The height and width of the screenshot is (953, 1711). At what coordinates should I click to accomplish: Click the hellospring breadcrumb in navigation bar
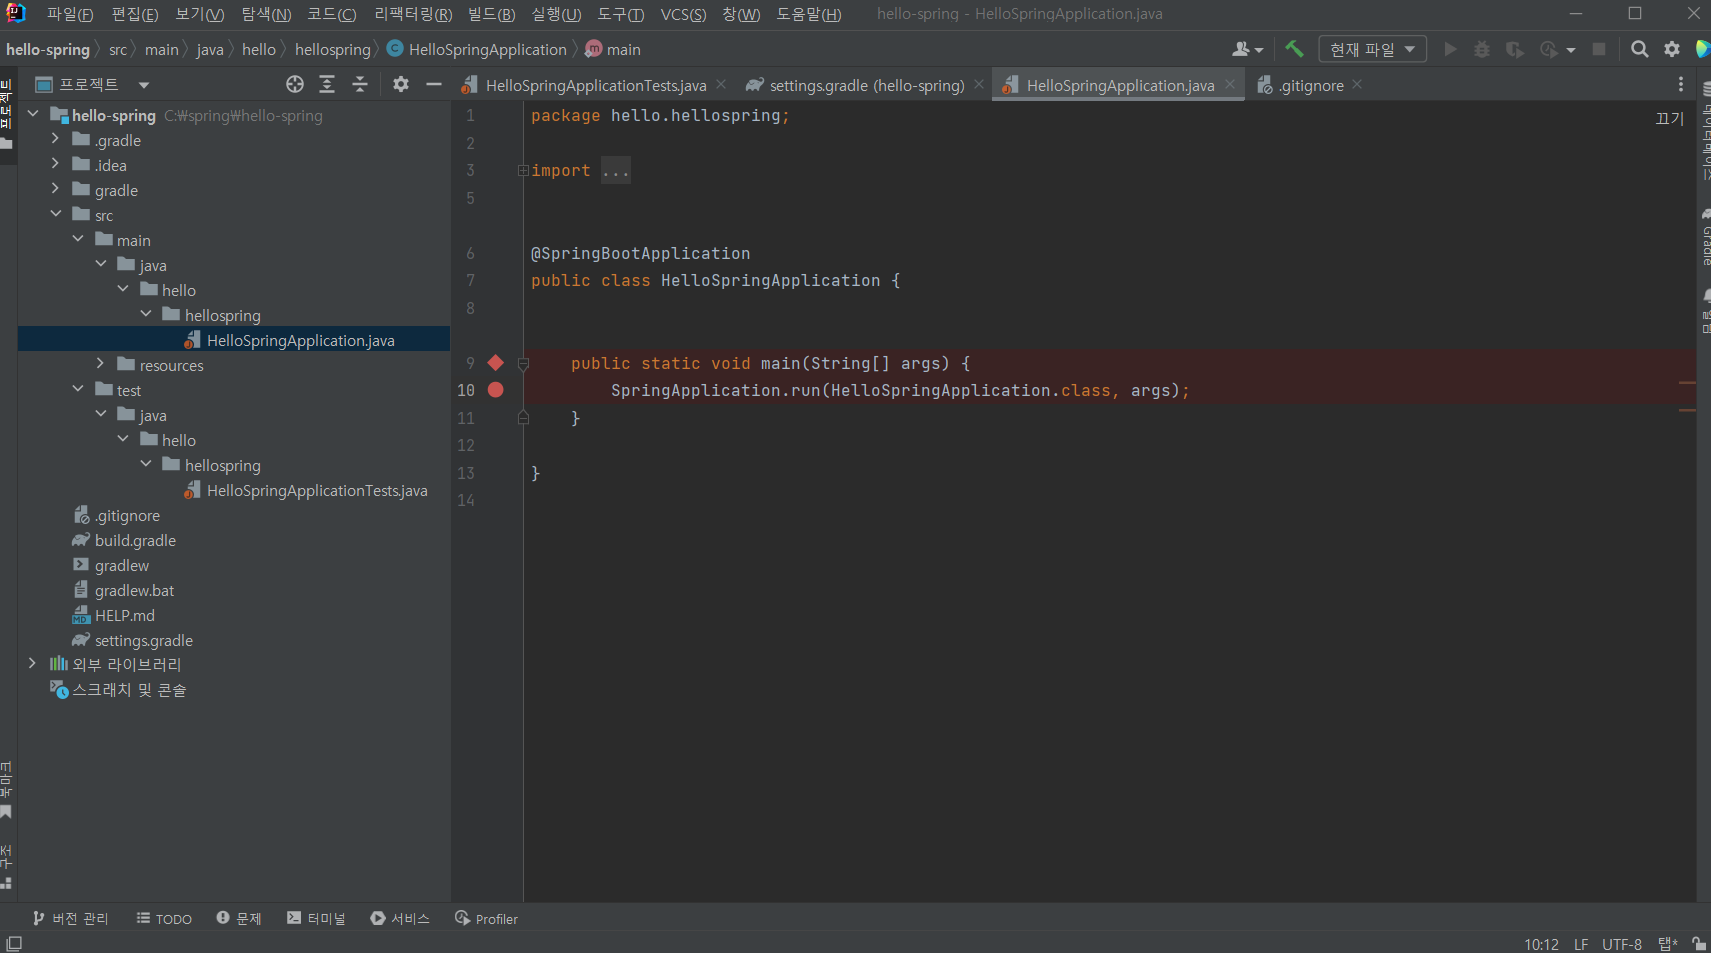pos(332,49)
